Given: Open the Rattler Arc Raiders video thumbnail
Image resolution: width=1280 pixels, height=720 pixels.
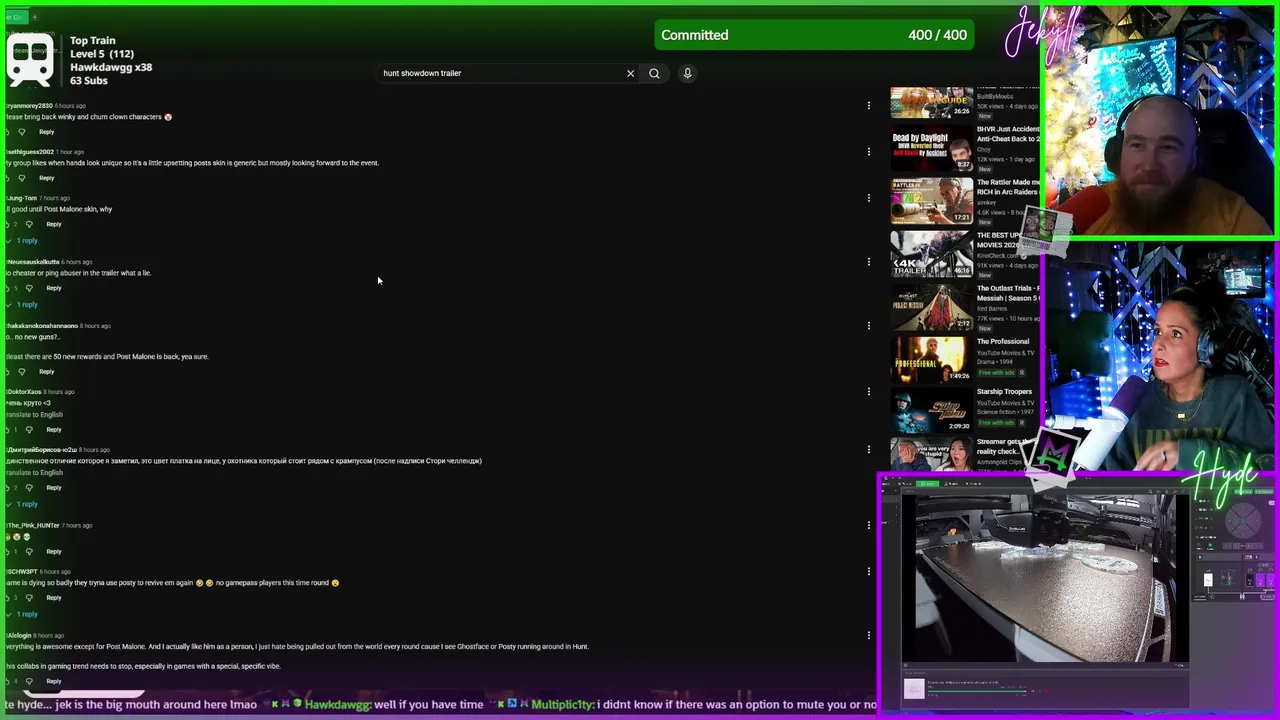Looking at the screenshot, I should click(932, 201).
